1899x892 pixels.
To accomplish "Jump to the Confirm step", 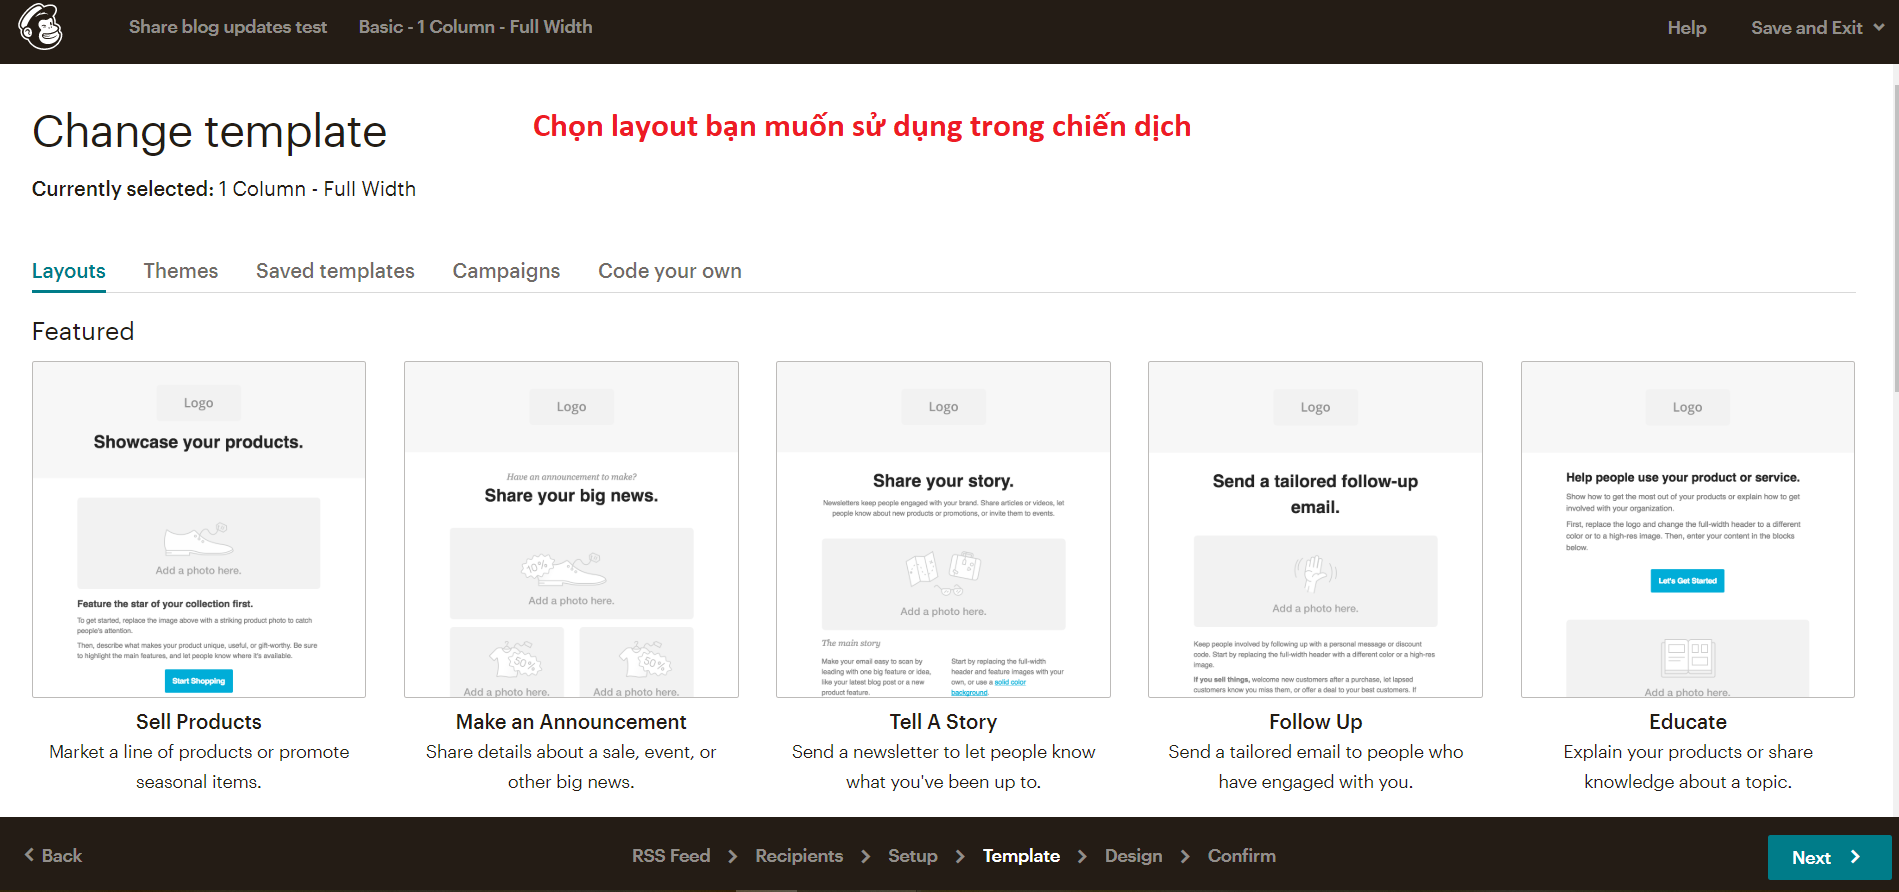I will point(1241,856).
